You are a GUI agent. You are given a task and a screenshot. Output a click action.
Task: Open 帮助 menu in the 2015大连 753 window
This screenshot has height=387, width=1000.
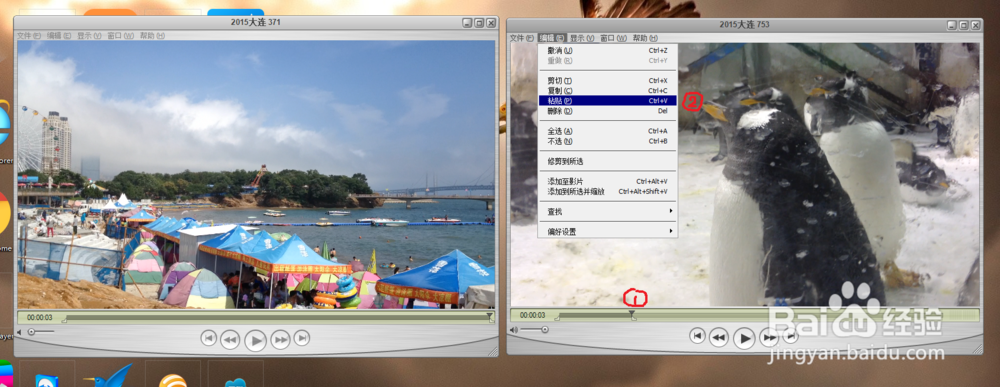645,38
